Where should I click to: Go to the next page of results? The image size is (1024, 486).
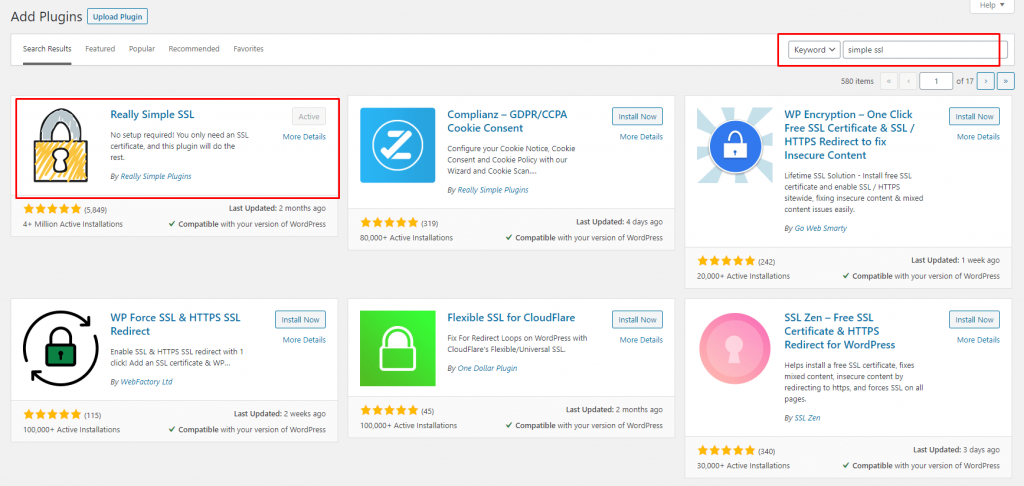click(985, 81)
